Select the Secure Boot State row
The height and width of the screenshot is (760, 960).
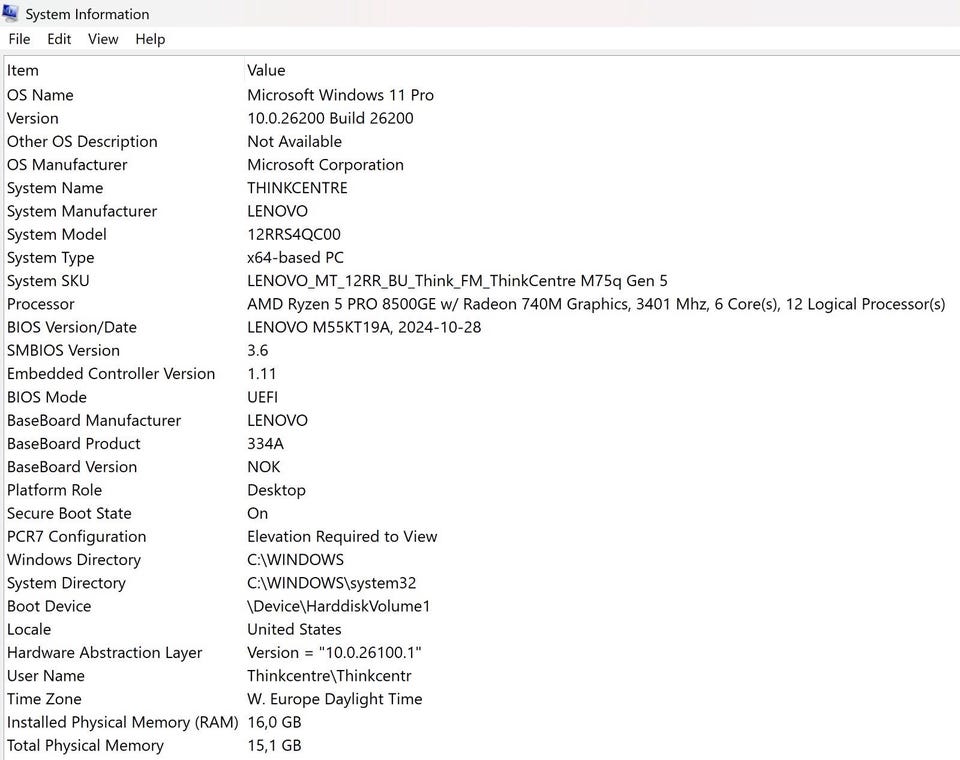69,513
